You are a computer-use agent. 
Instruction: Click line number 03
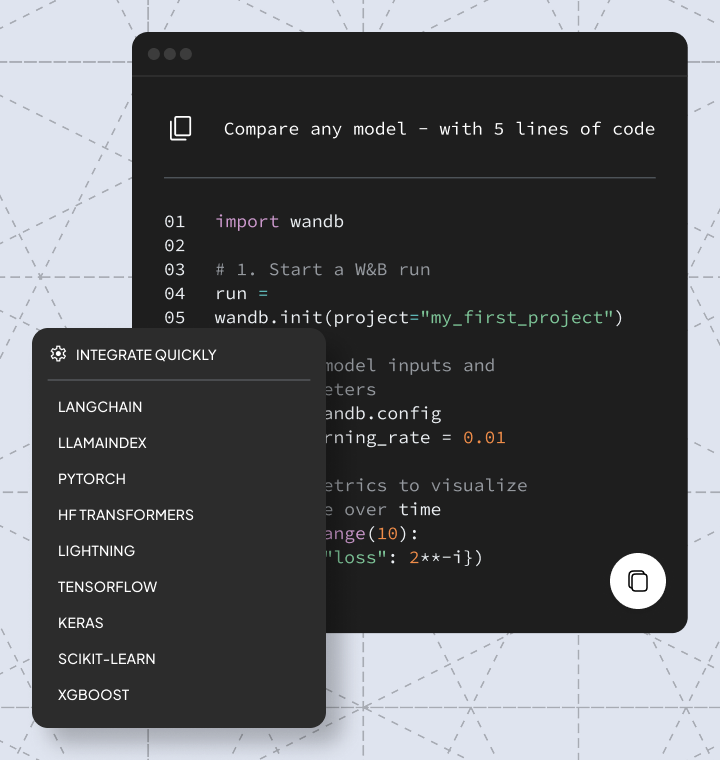(x=175, y=269)
